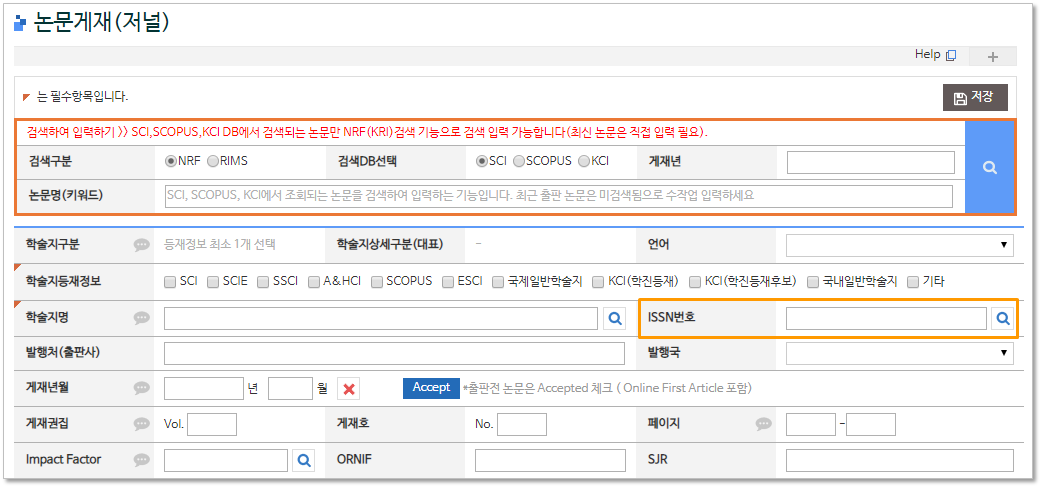1042x488 pixels.
Task: Expand the 발행국 dropdown list
Action: 899,353
